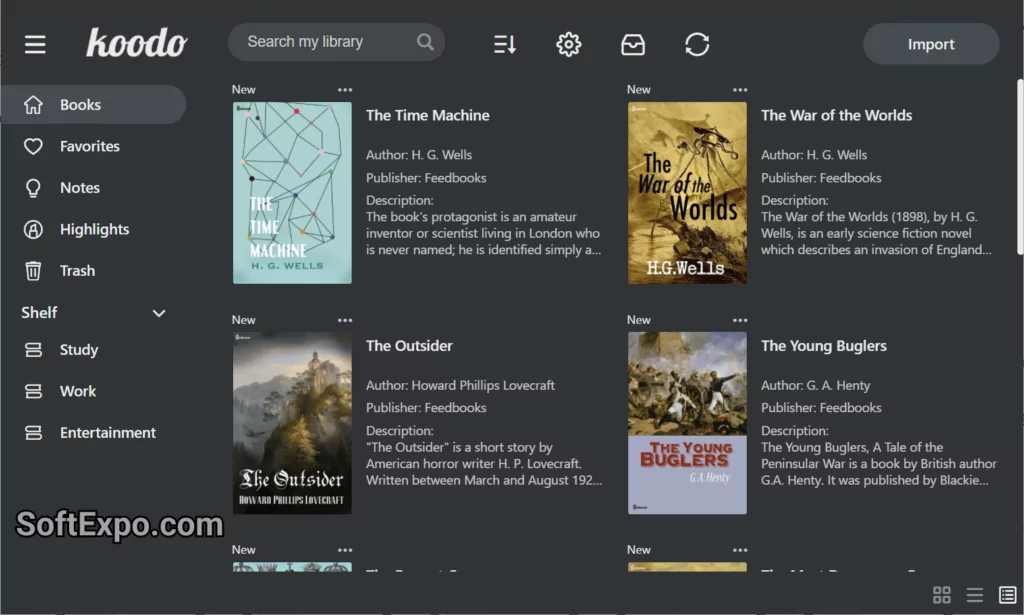Select Books in the sidebar

coord(80,104)
